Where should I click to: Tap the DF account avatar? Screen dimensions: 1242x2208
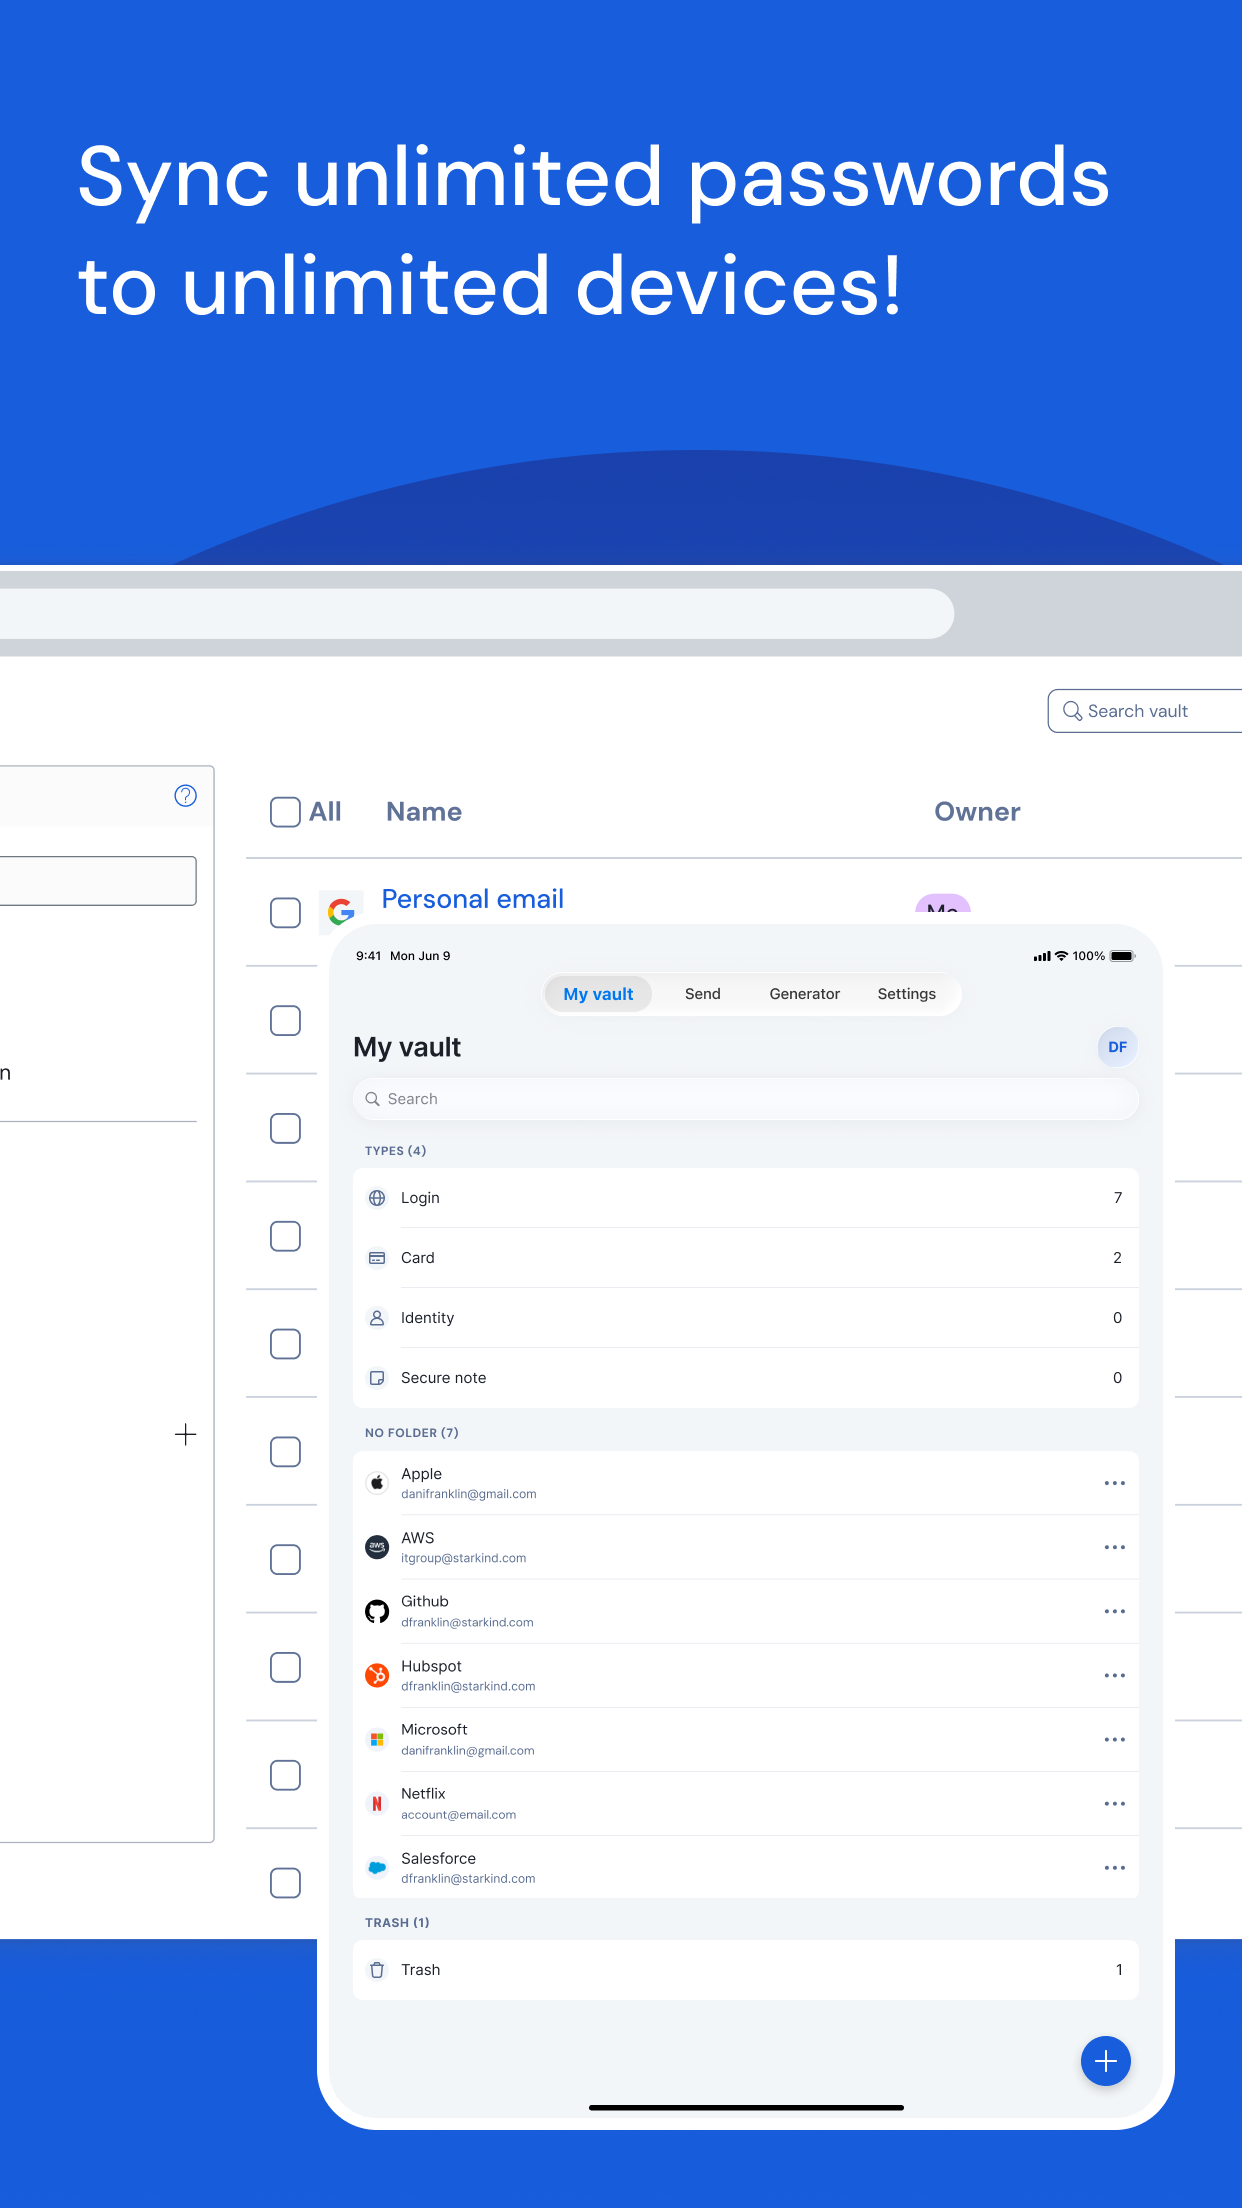click(x=1117, y=1047)
